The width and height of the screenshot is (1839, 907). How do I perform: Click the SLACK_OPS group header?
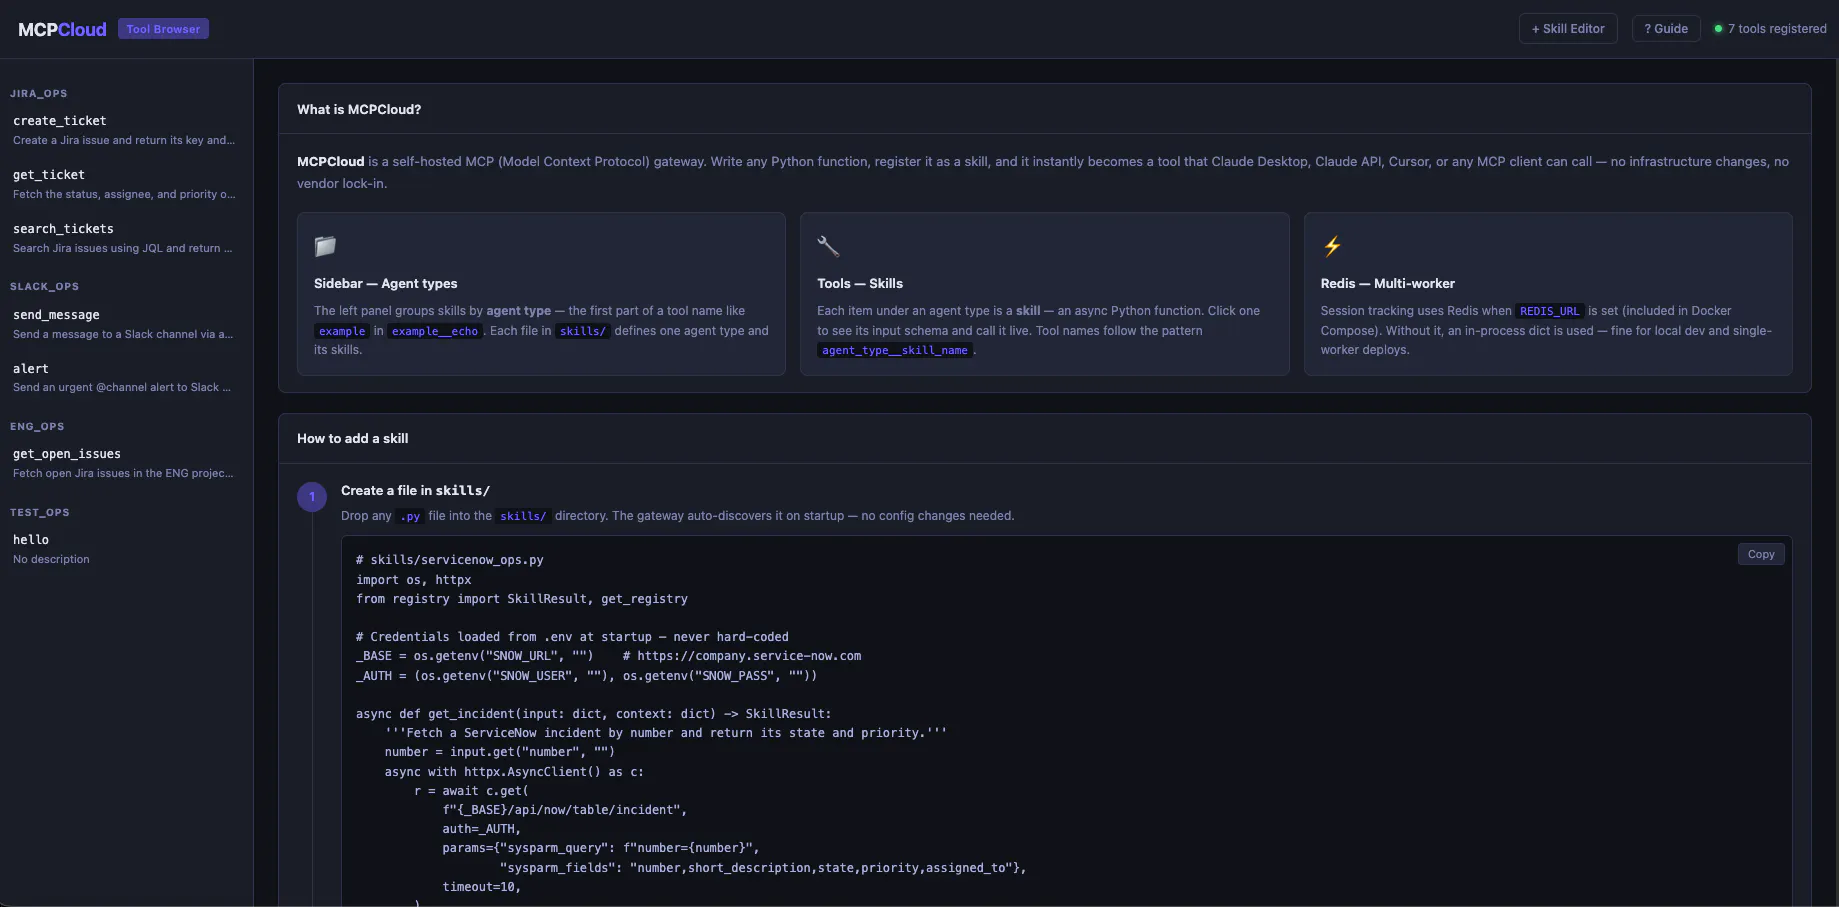[44, 287]
